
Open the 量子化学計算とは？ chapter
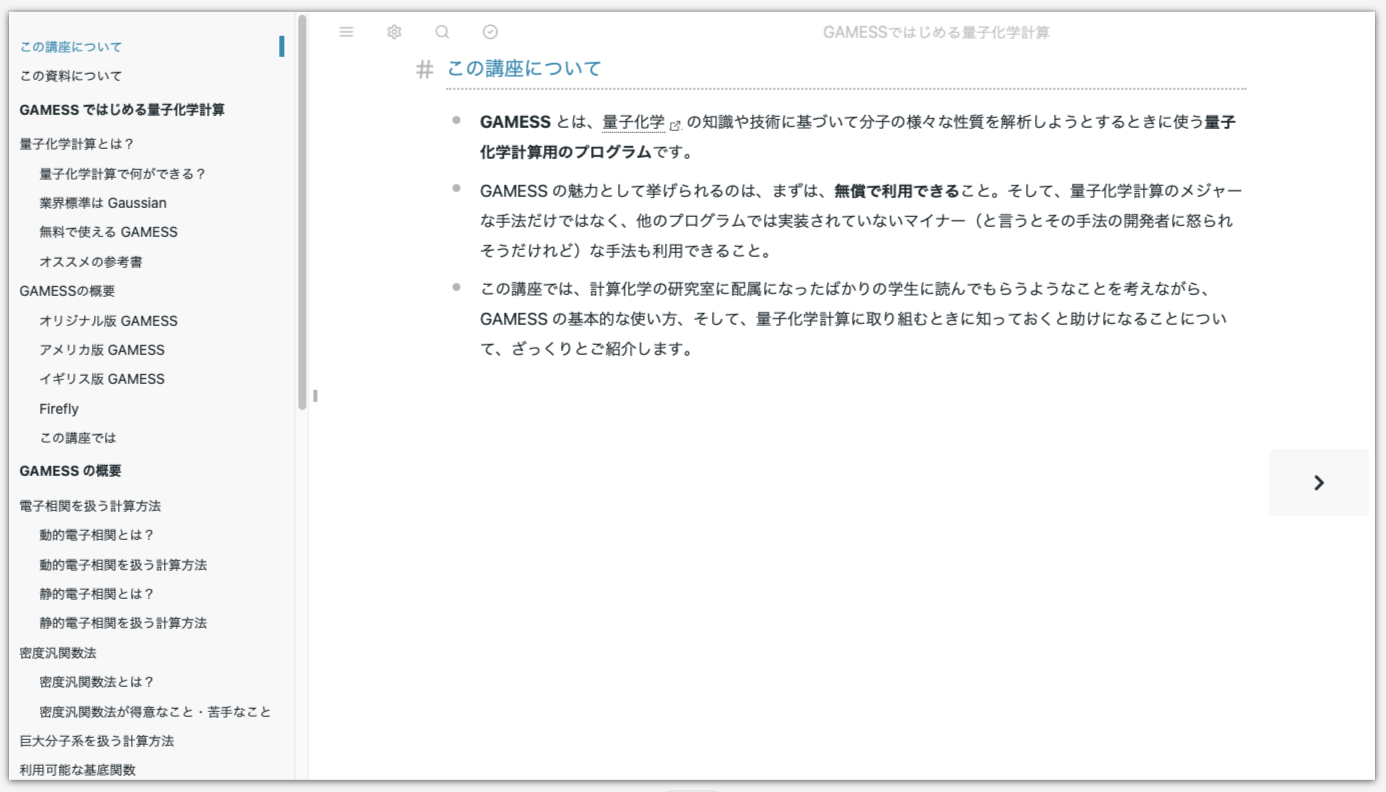click(77, 144)
